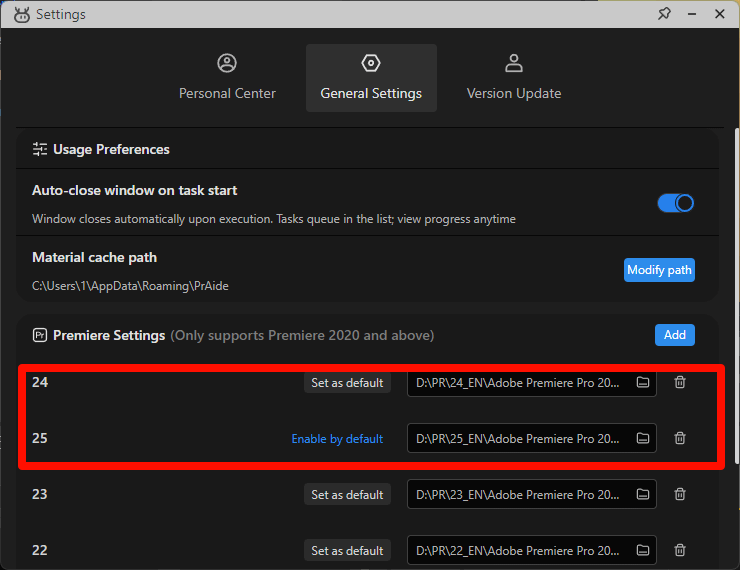Click the folder icon for Premiere 24 path

coord(643,383)
